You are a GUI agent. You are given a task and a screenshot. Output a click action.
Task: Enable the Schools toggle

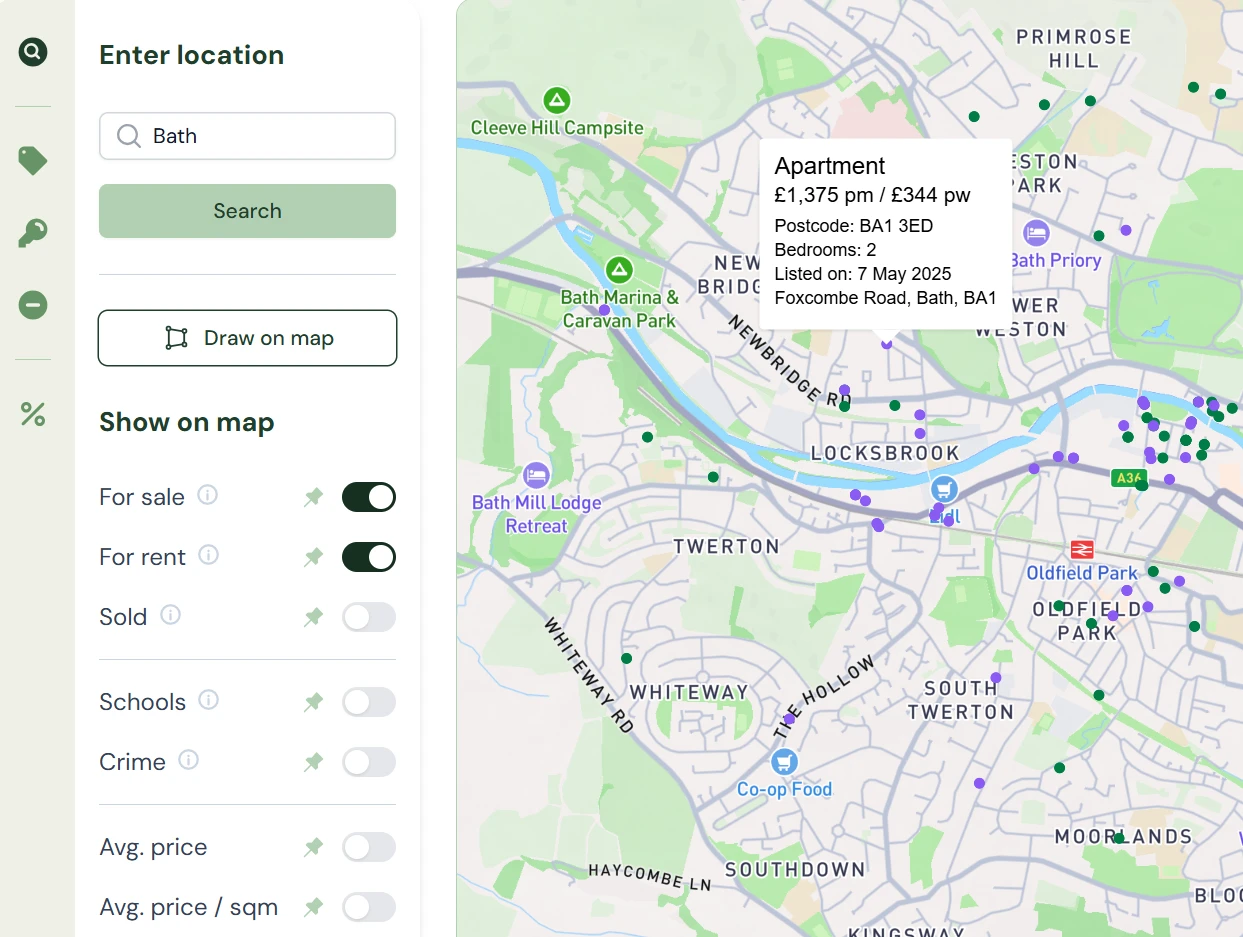point(369,702)
